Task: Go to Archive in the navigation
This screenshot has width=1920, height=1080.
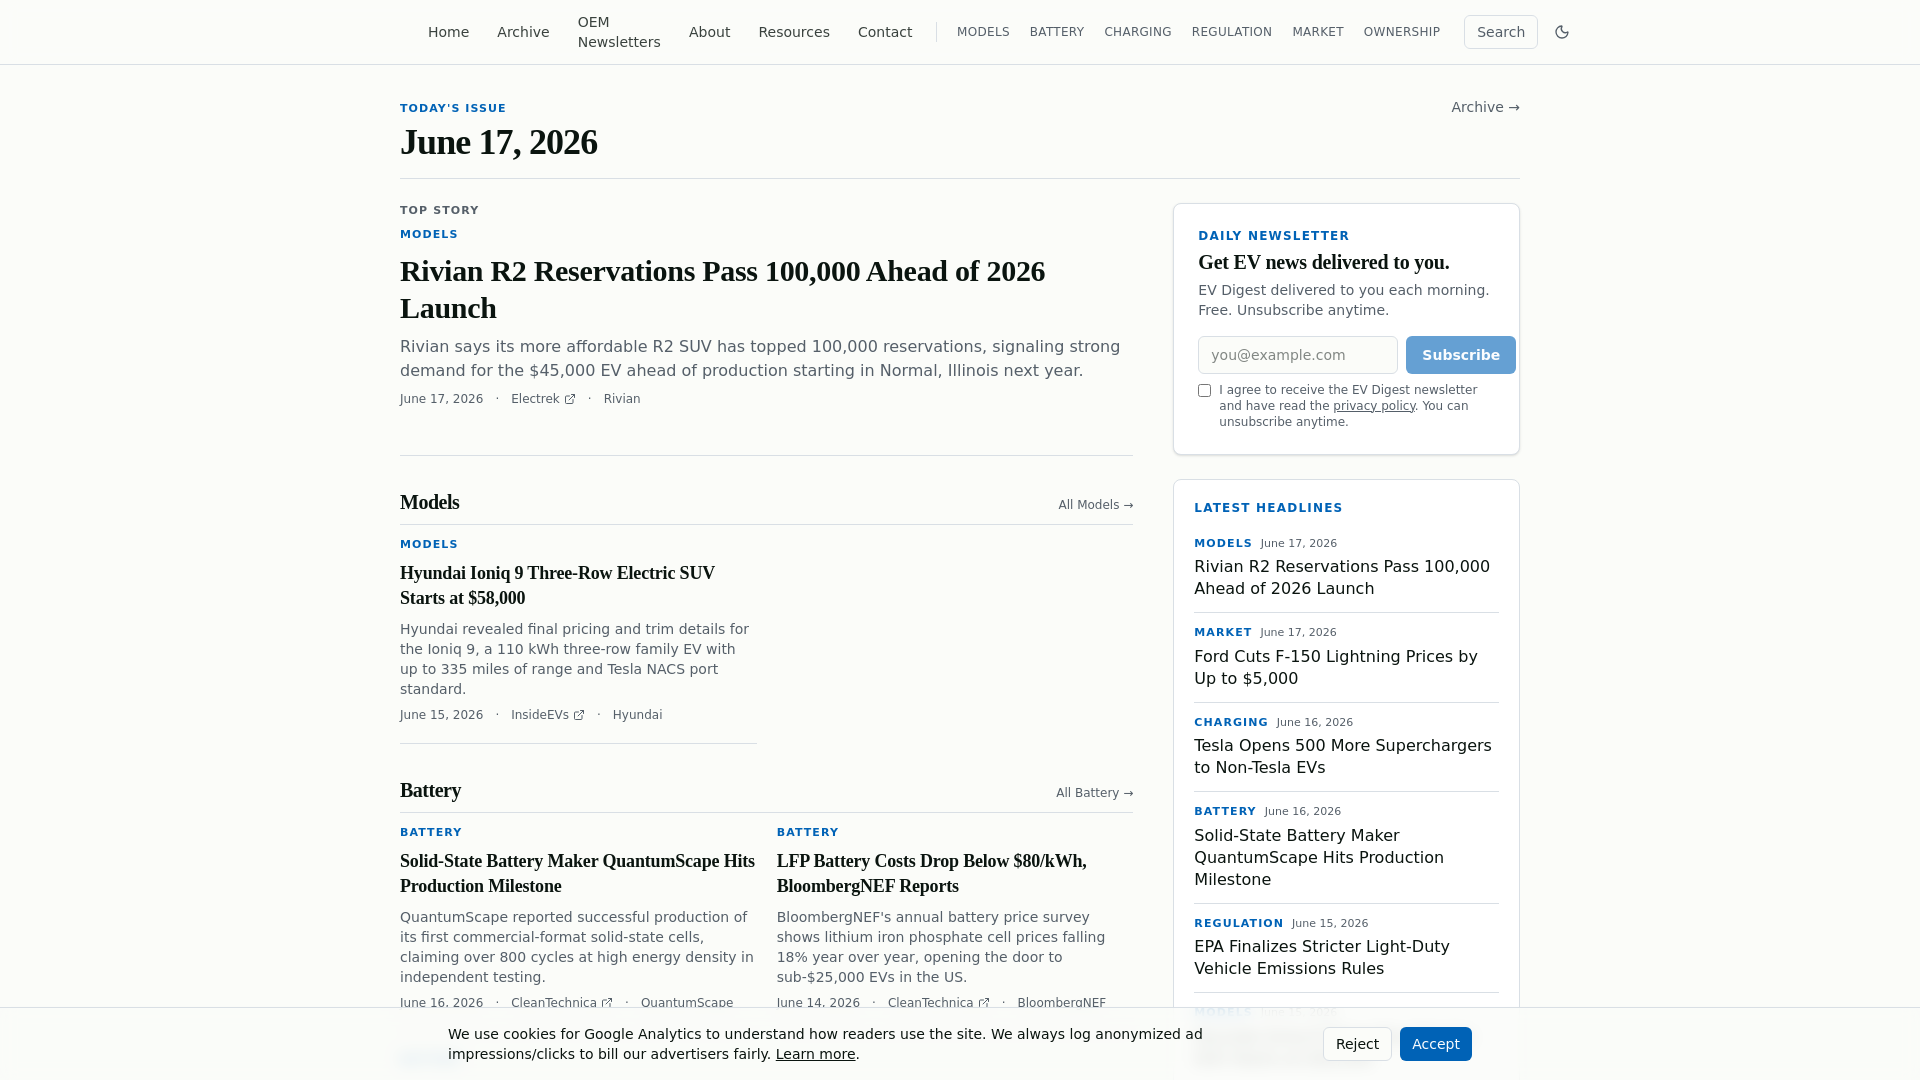Action: click(523, 32)
